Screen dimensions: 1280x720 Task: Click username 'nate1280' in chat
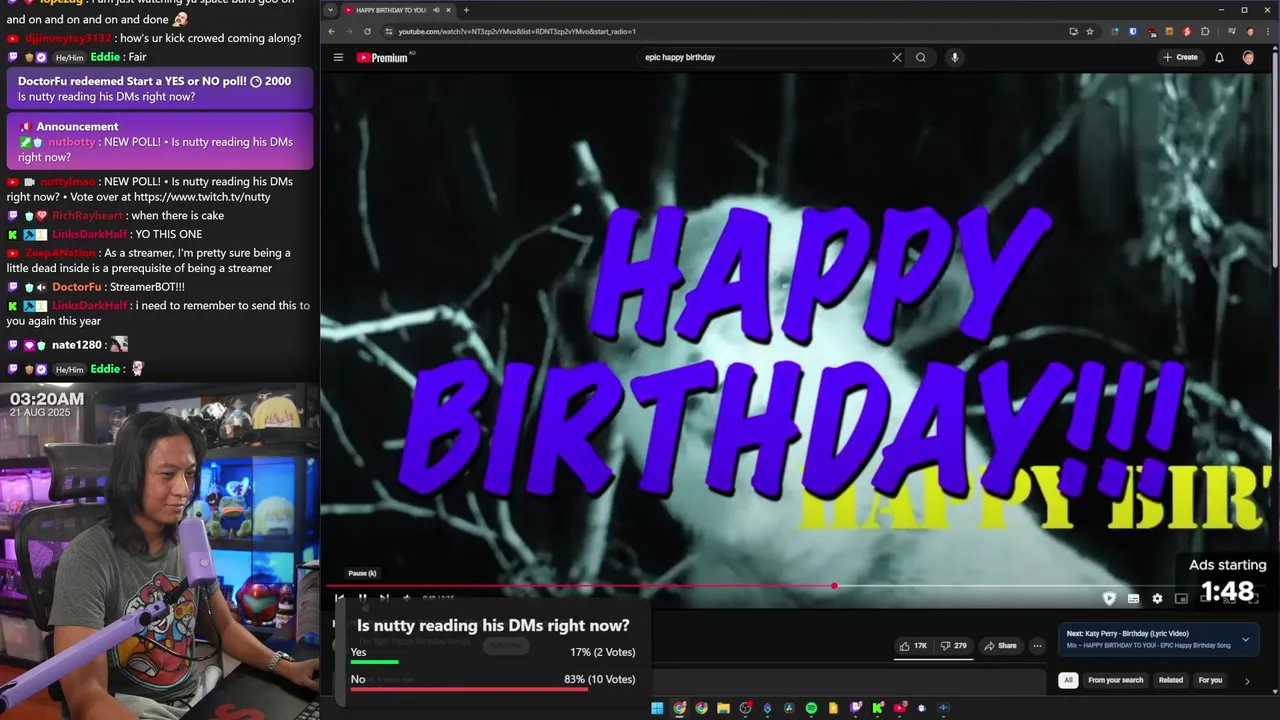point(77,345)
